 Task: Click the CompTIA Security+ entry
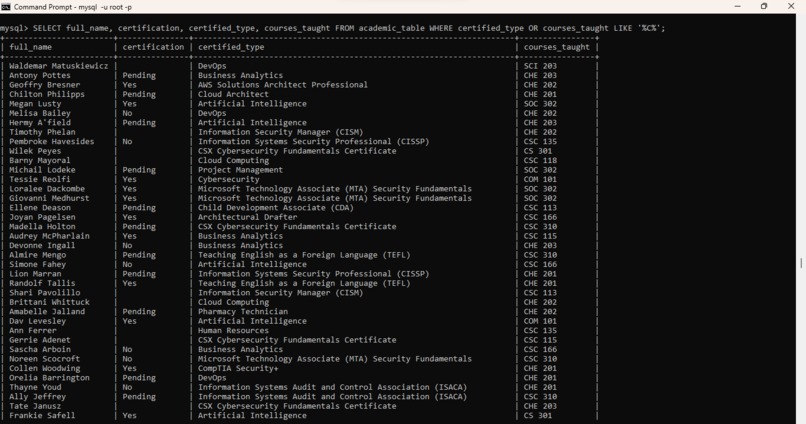[238, 368]
